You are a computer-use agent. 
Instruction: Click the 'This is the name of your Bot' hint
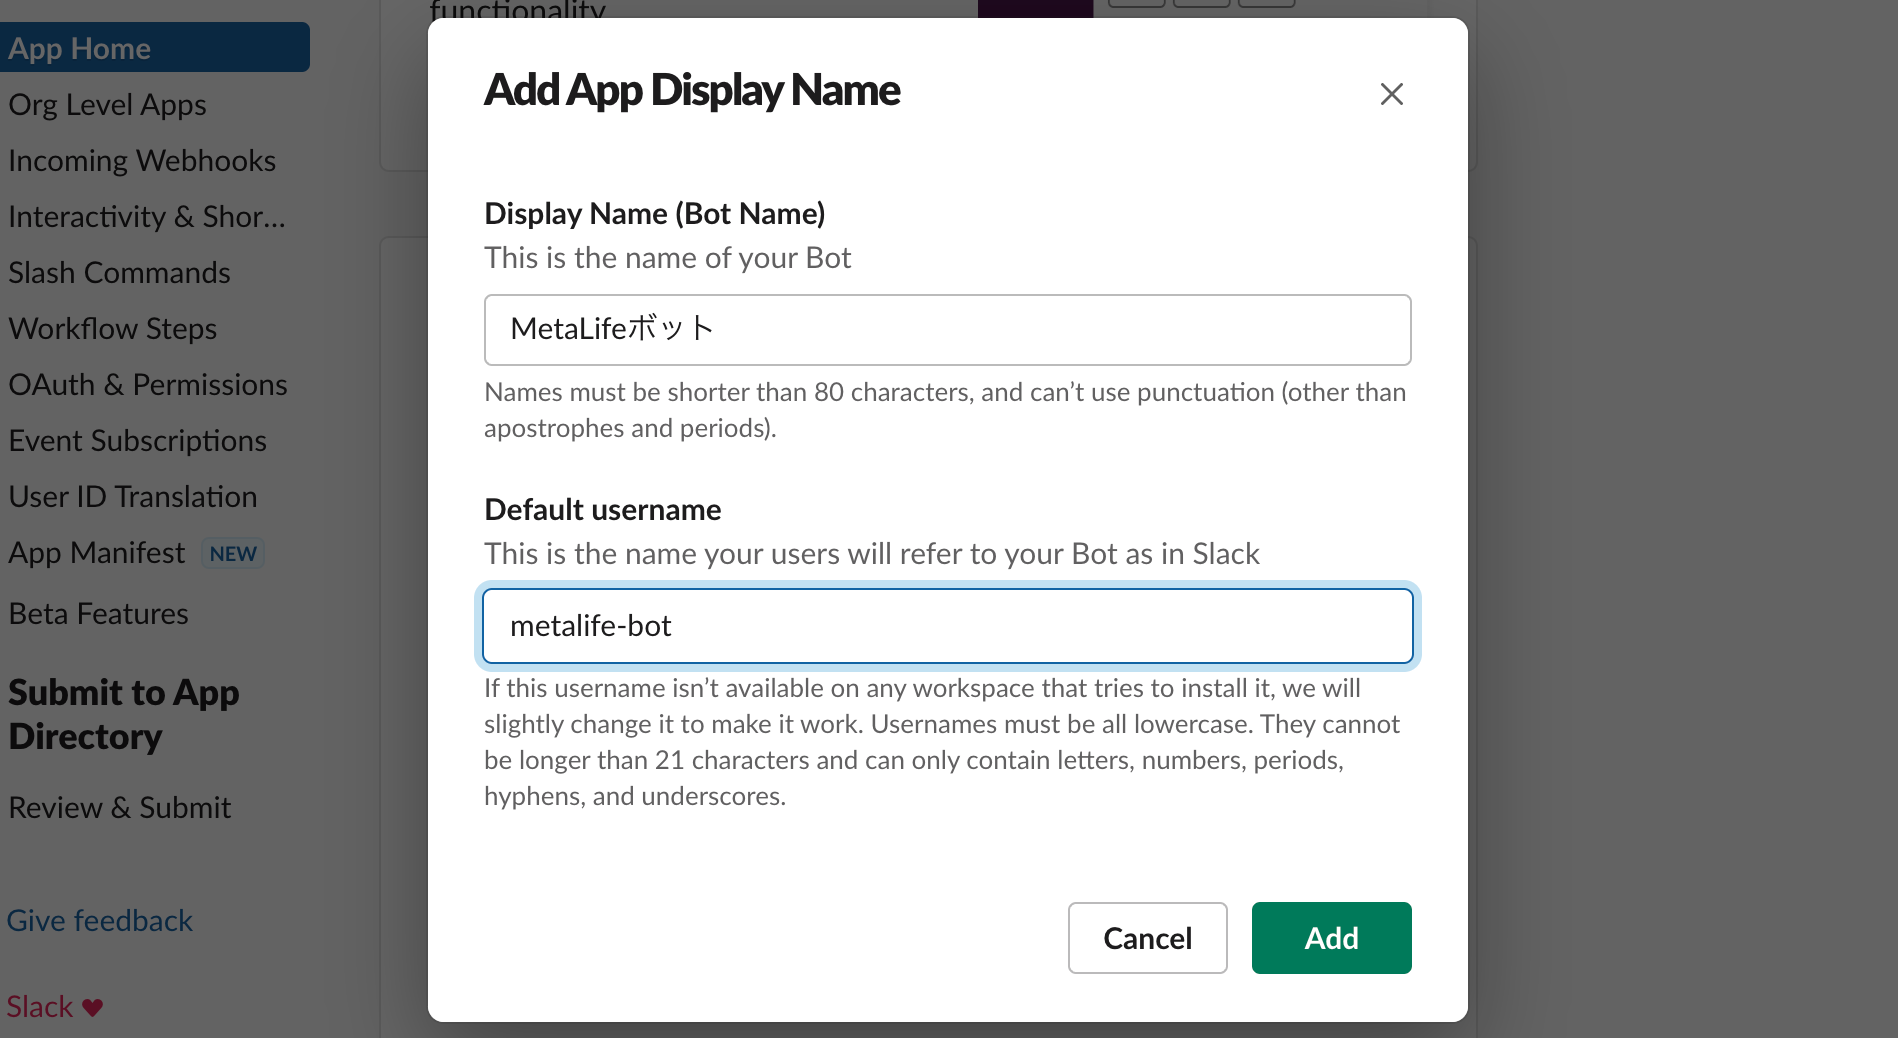tap(667, 258)
